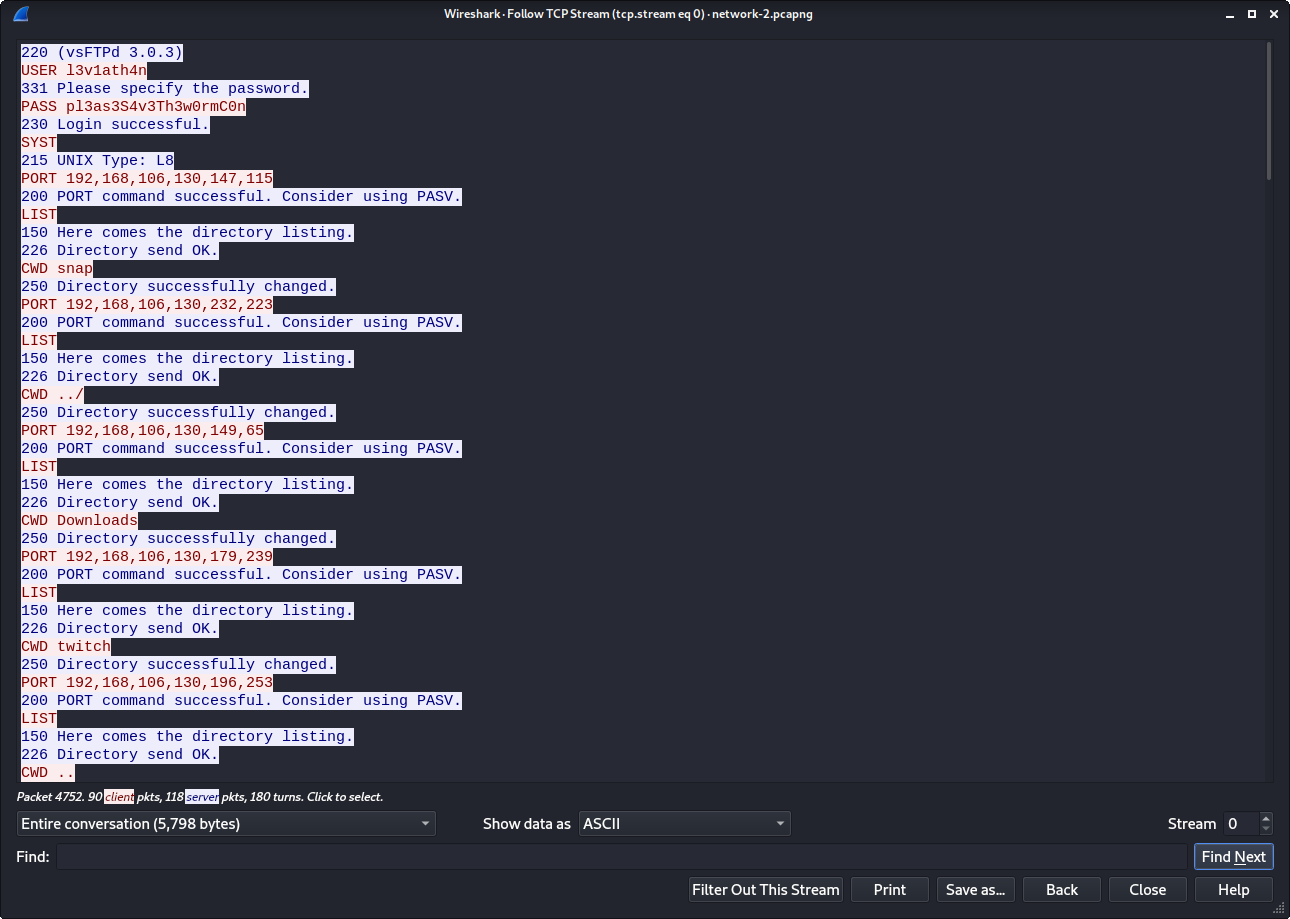Screen dimensions: 1290x919
Task: Click 'PORT 192,168,106,130,179,239' line
Action: [x=147, y=557]
